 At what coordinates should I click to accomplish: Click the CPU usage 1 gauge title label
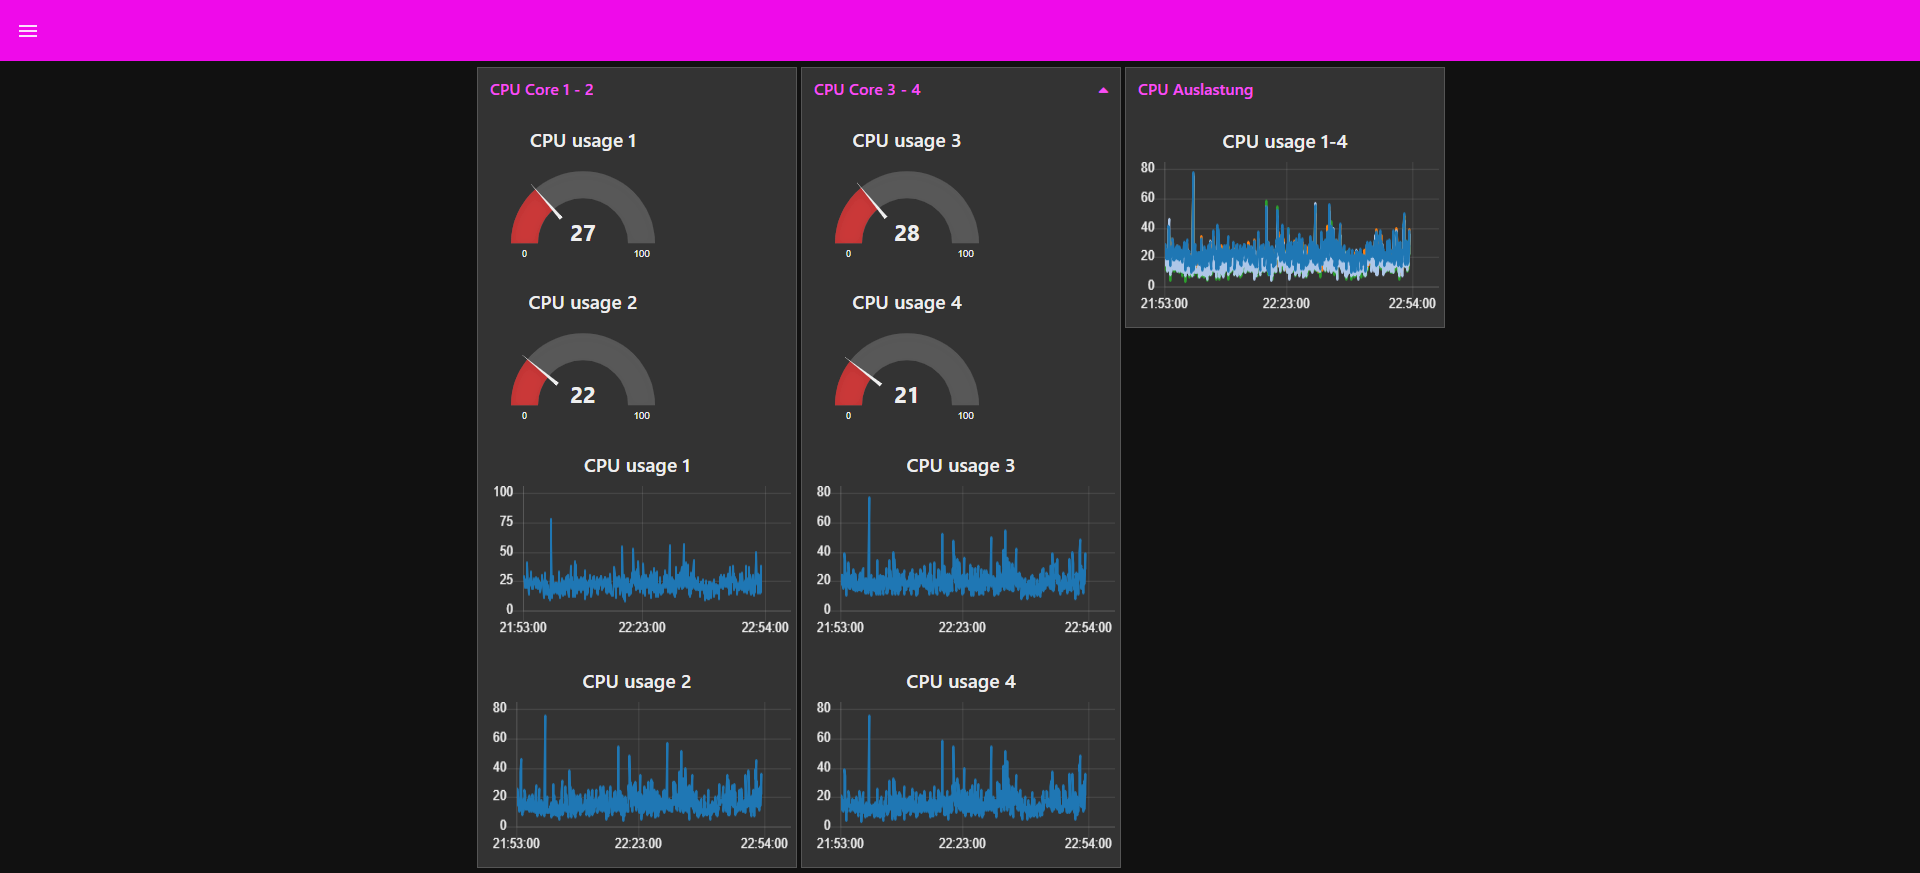[583, 141]
